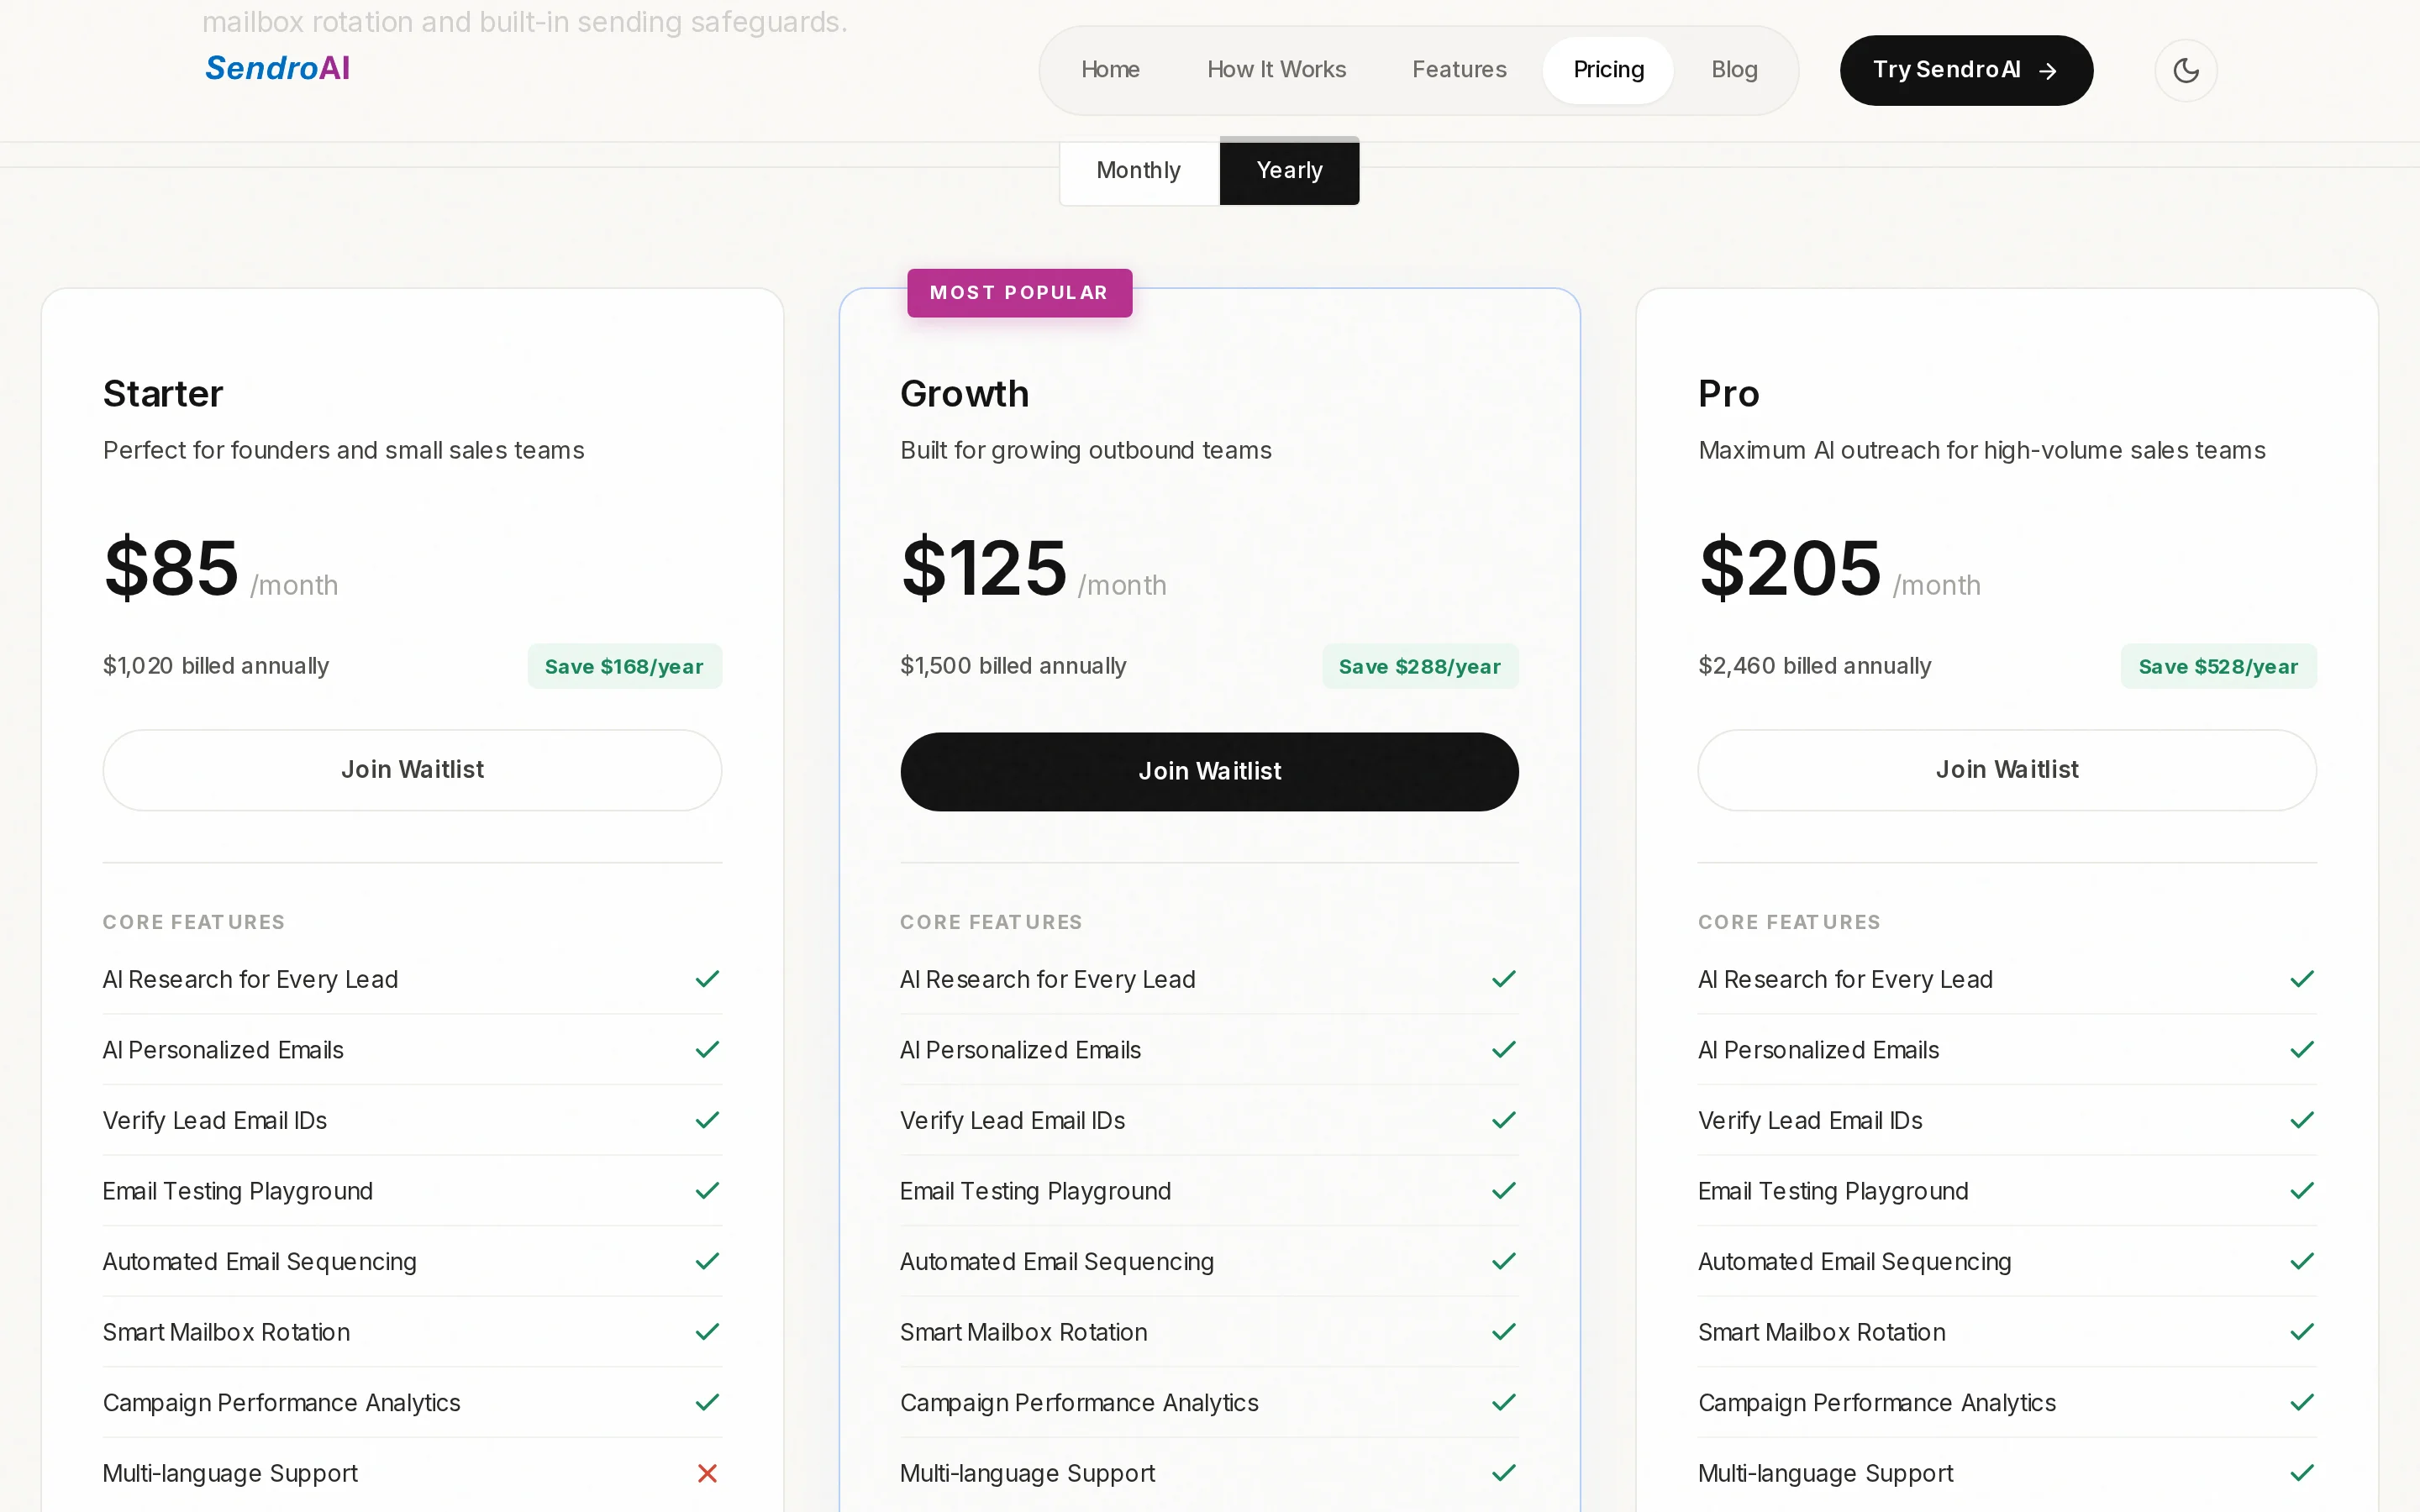Click the Growth plan title

point(964,394)
